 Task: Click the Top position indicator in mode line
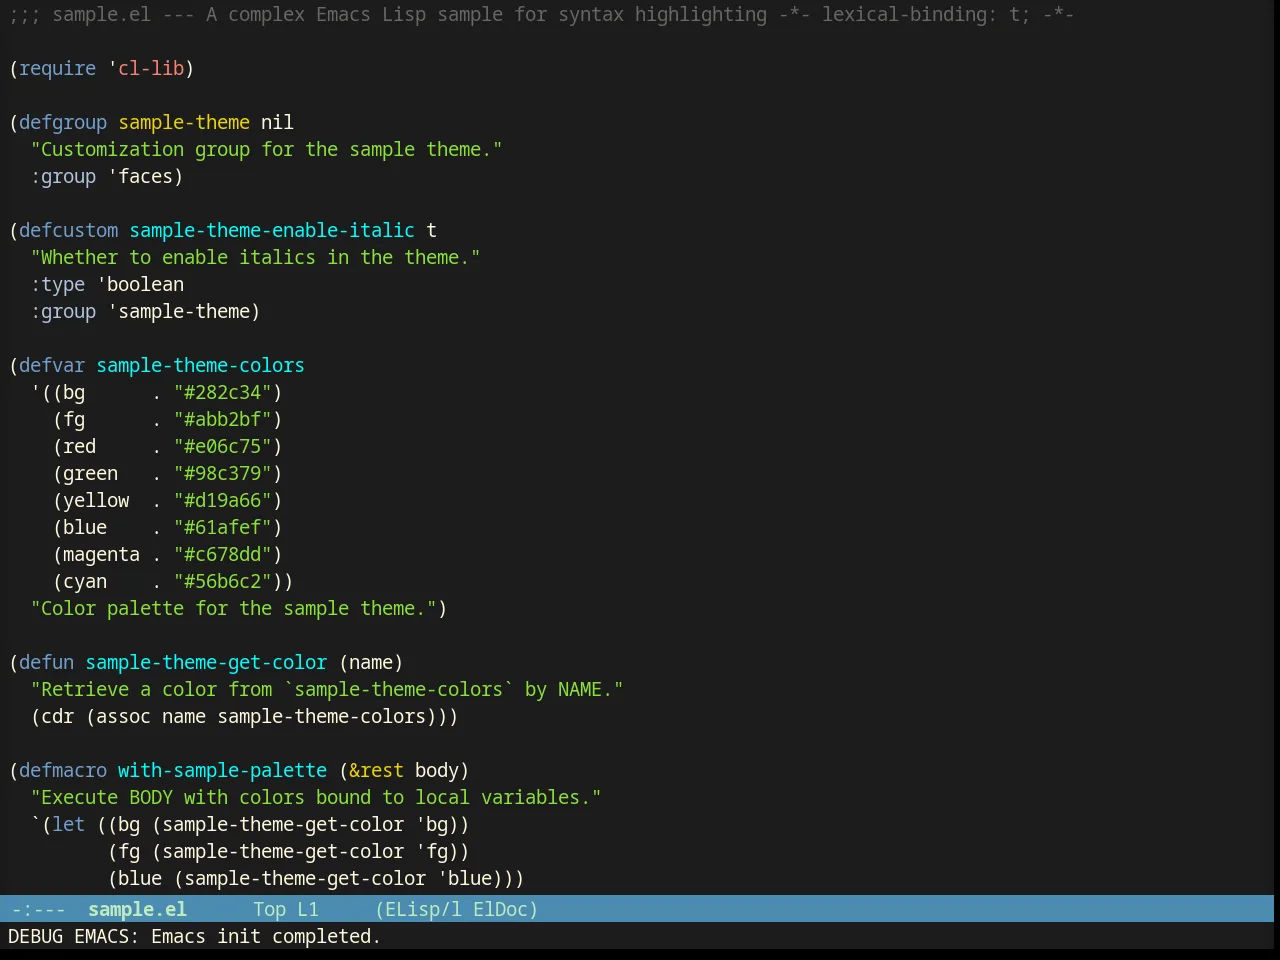pos(269,909)
